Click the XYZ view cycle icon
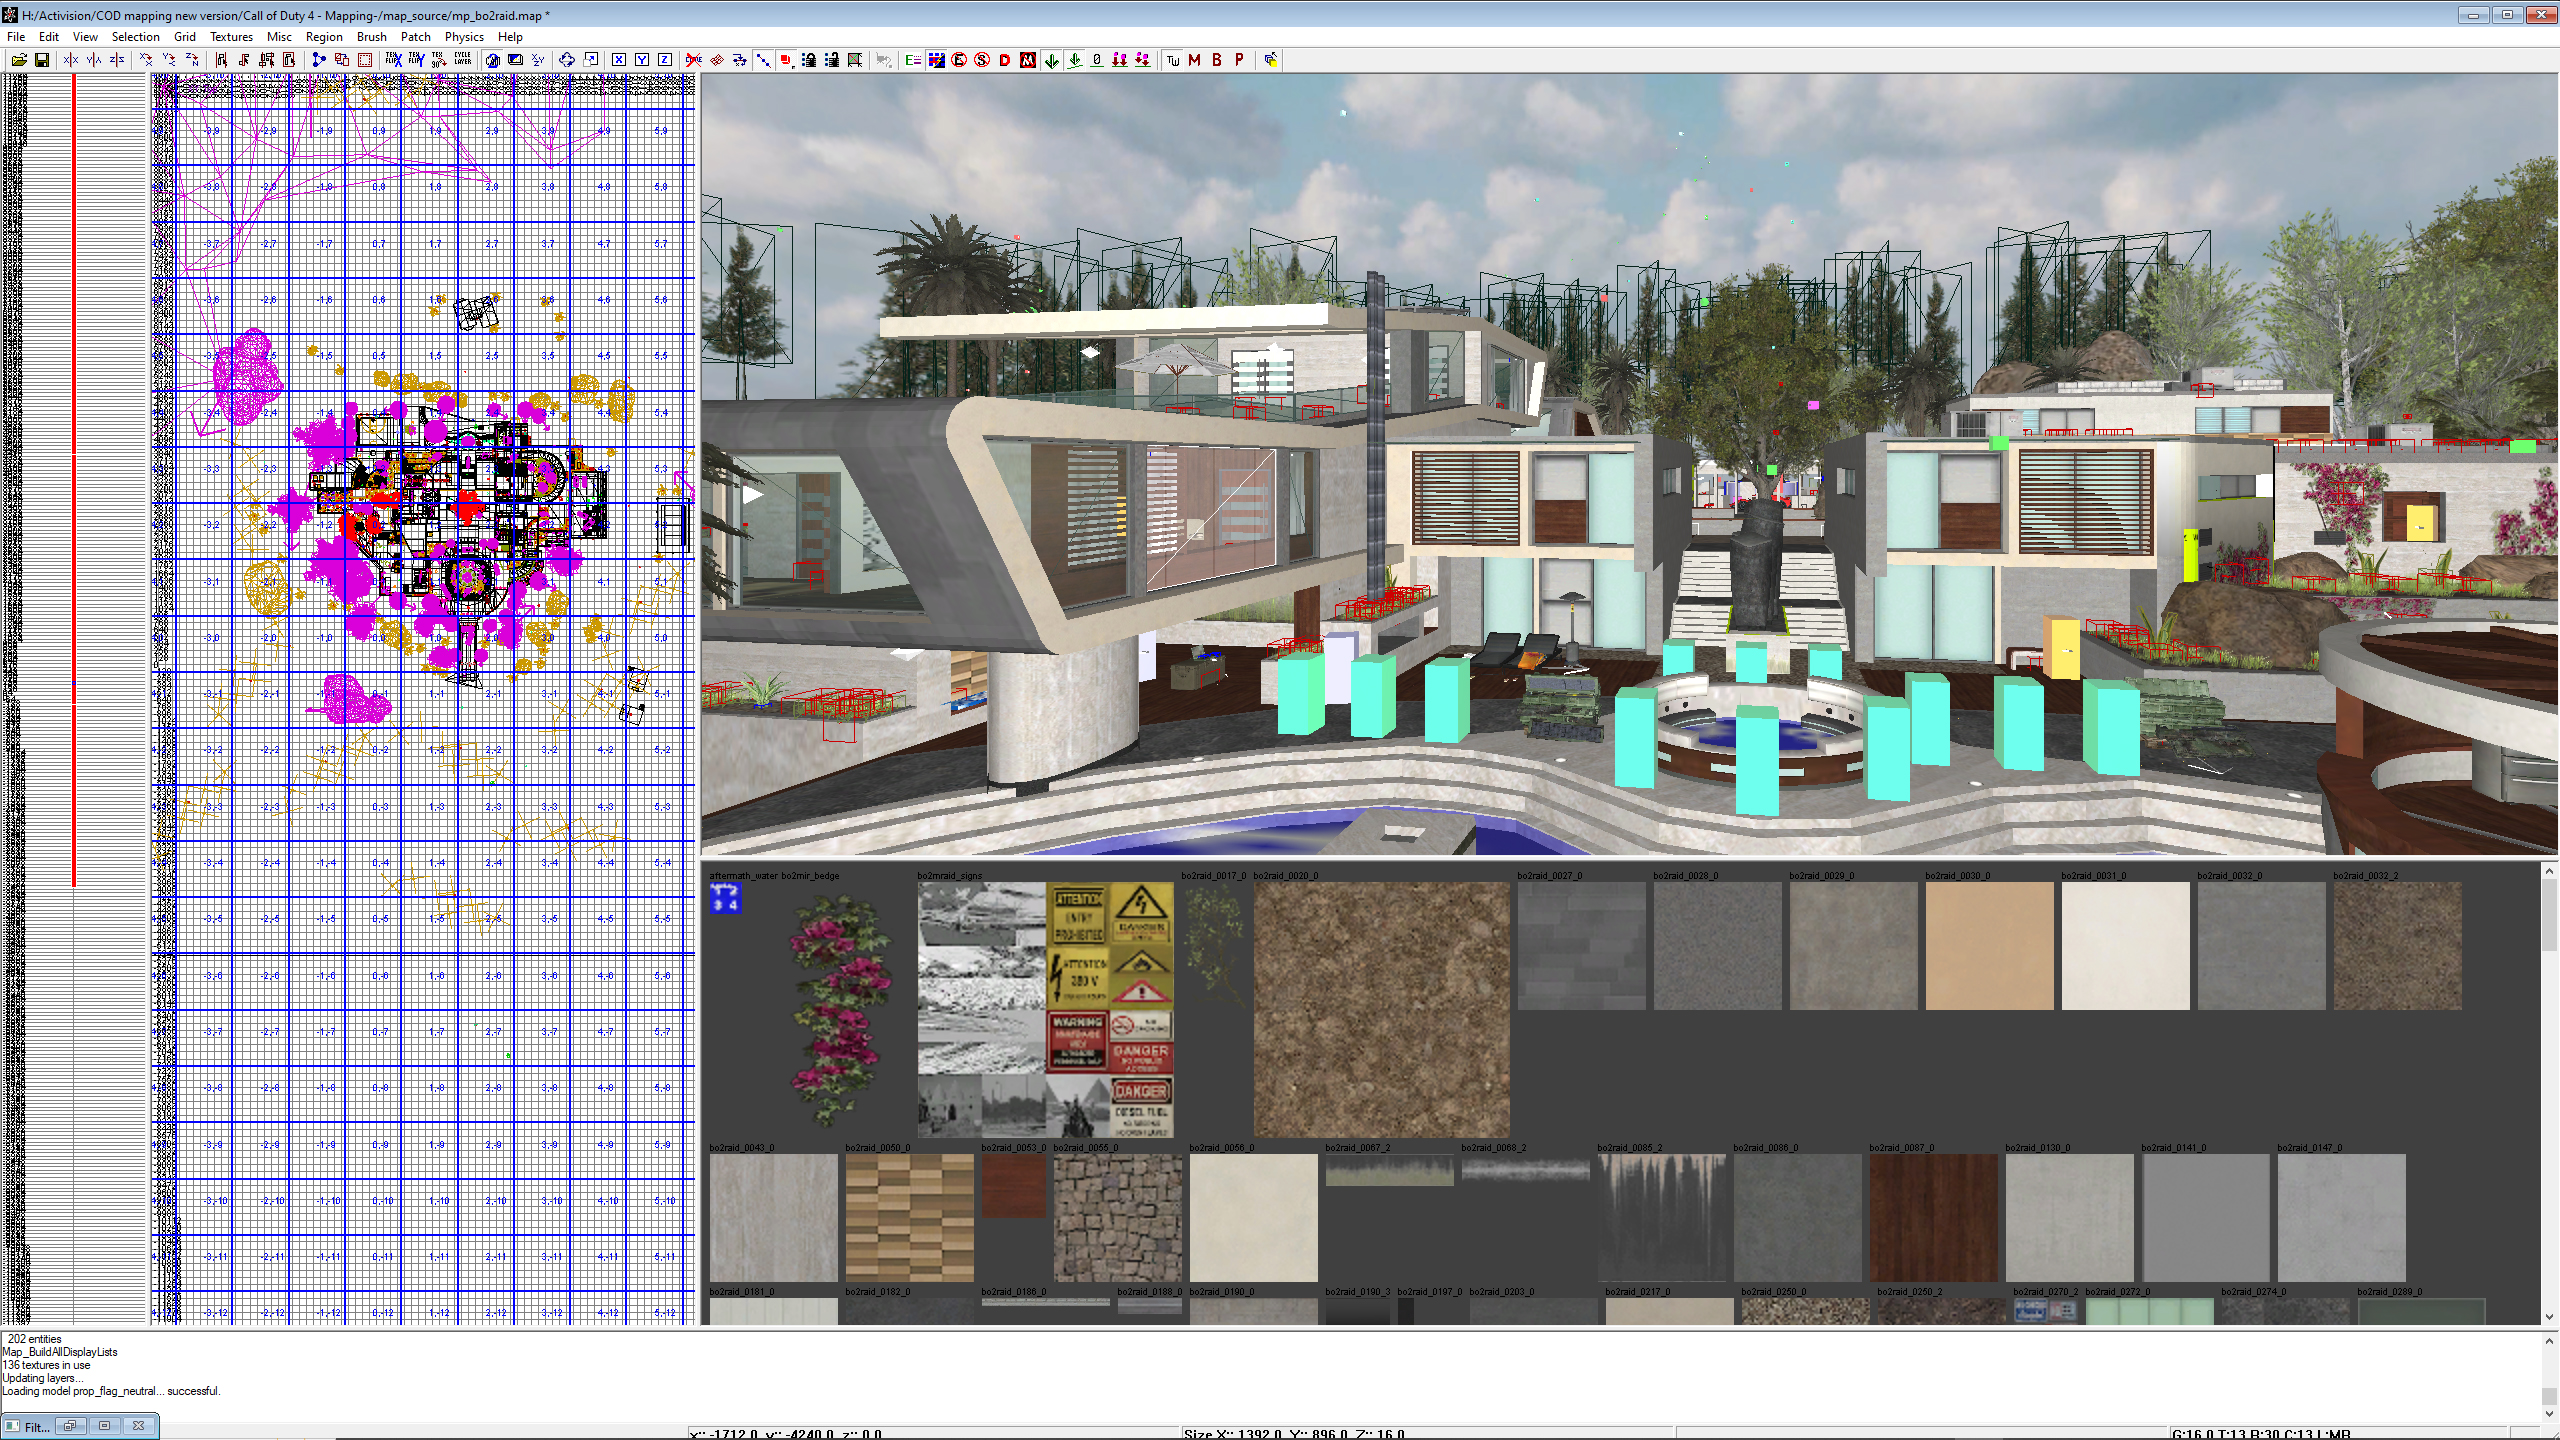 (x=538, y=60)
